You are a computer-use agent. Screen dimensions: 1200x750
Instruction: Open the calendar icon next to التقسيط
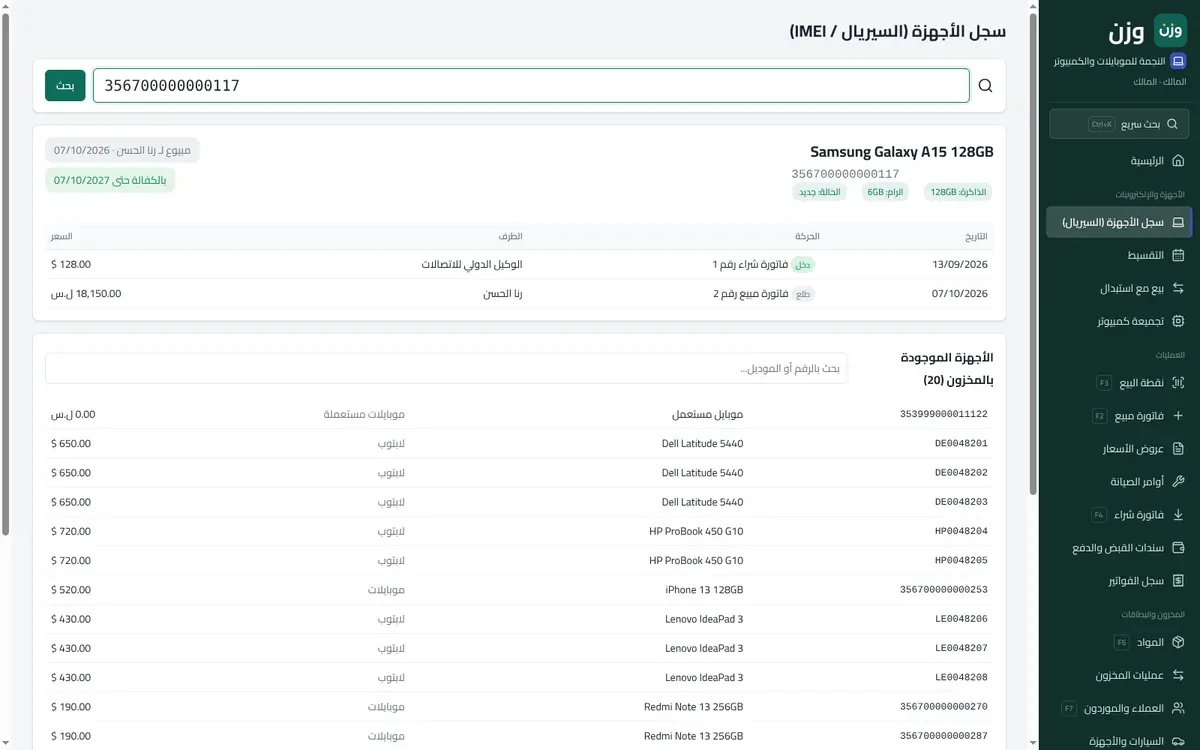pos(1178,255)
